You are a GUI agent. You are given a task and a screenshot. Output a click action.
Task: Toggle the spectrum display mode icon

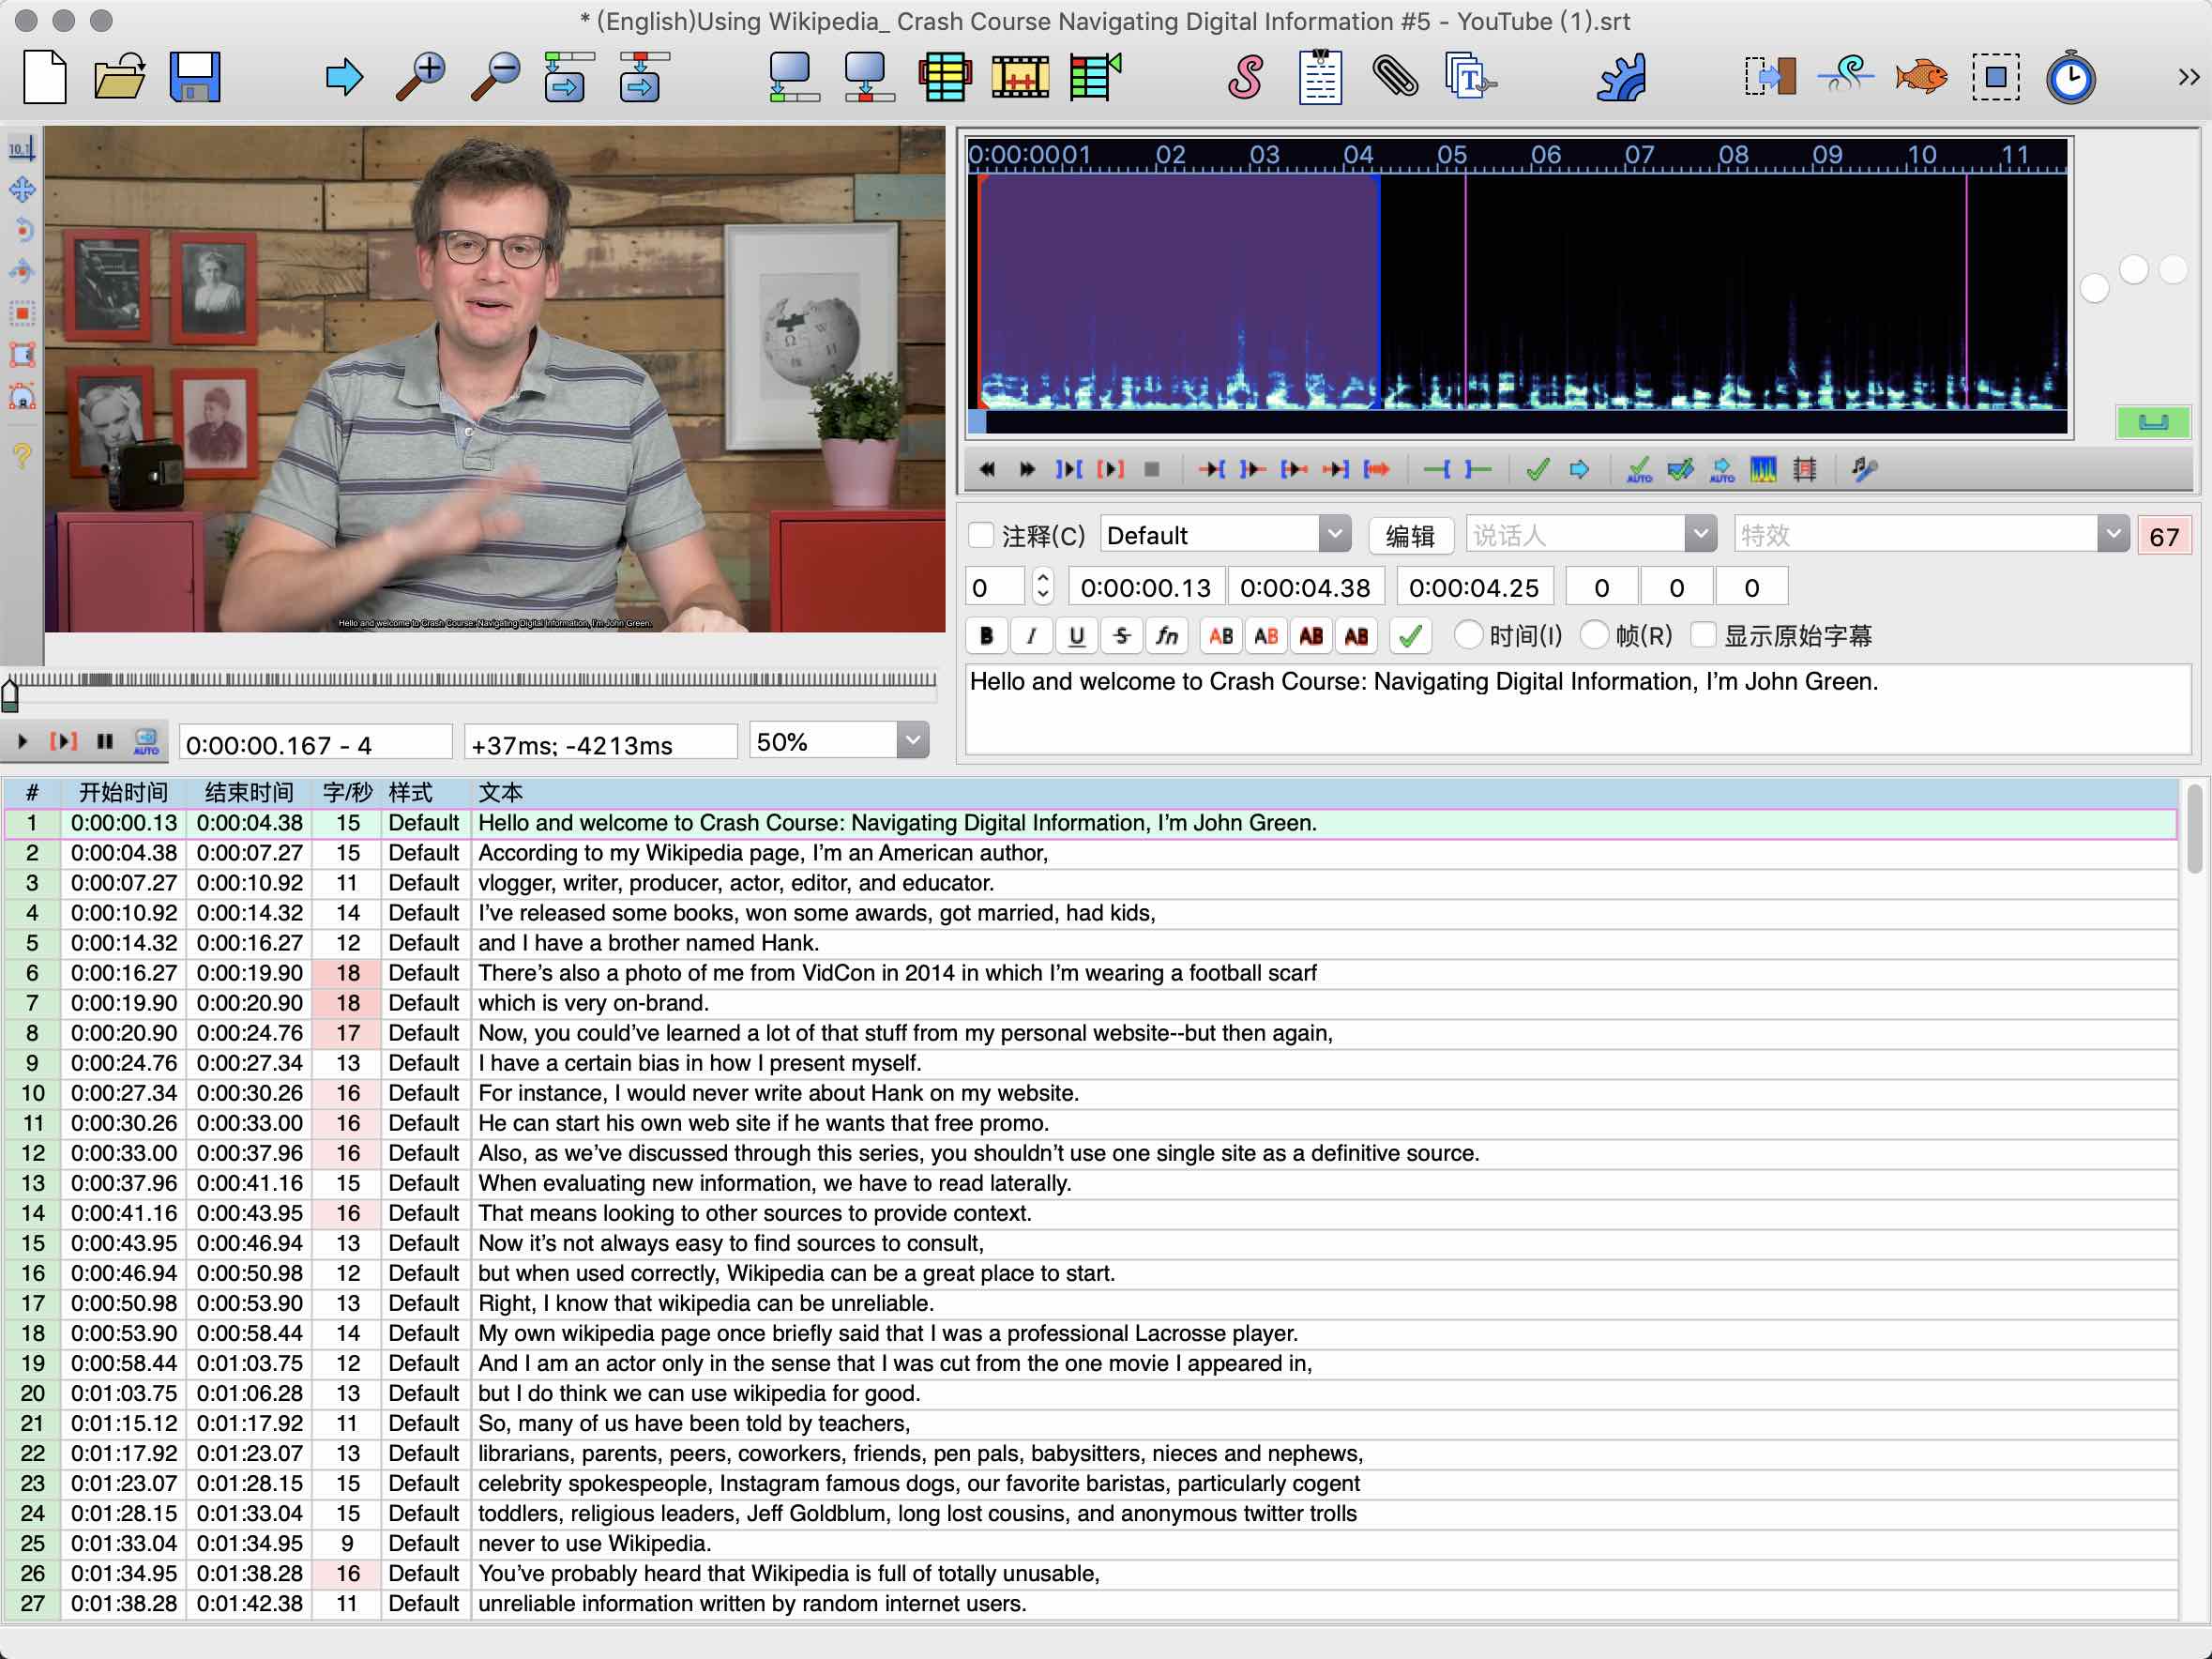1763,469
